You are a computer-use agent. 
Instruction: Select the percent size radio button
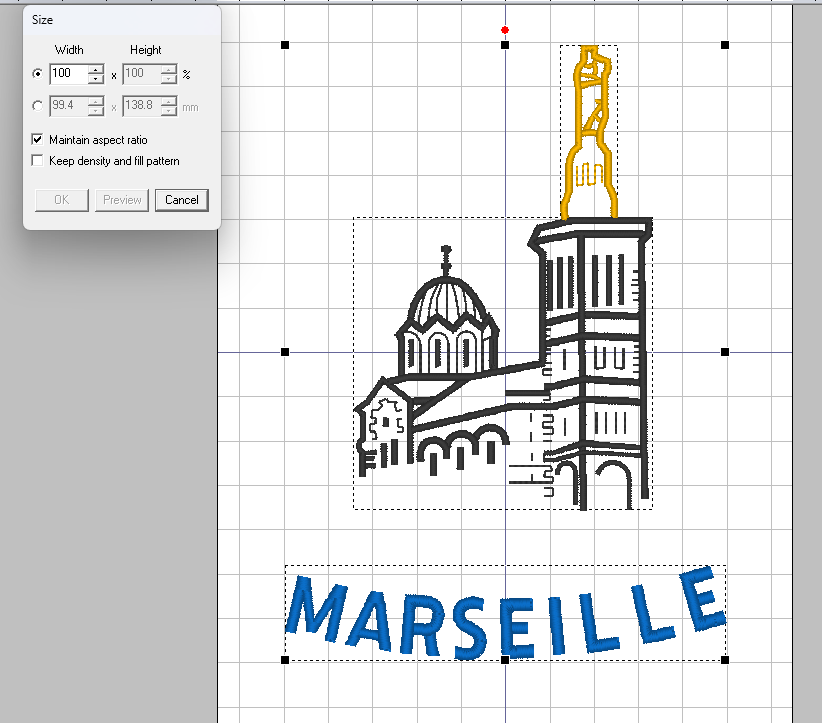click(37, 74)
